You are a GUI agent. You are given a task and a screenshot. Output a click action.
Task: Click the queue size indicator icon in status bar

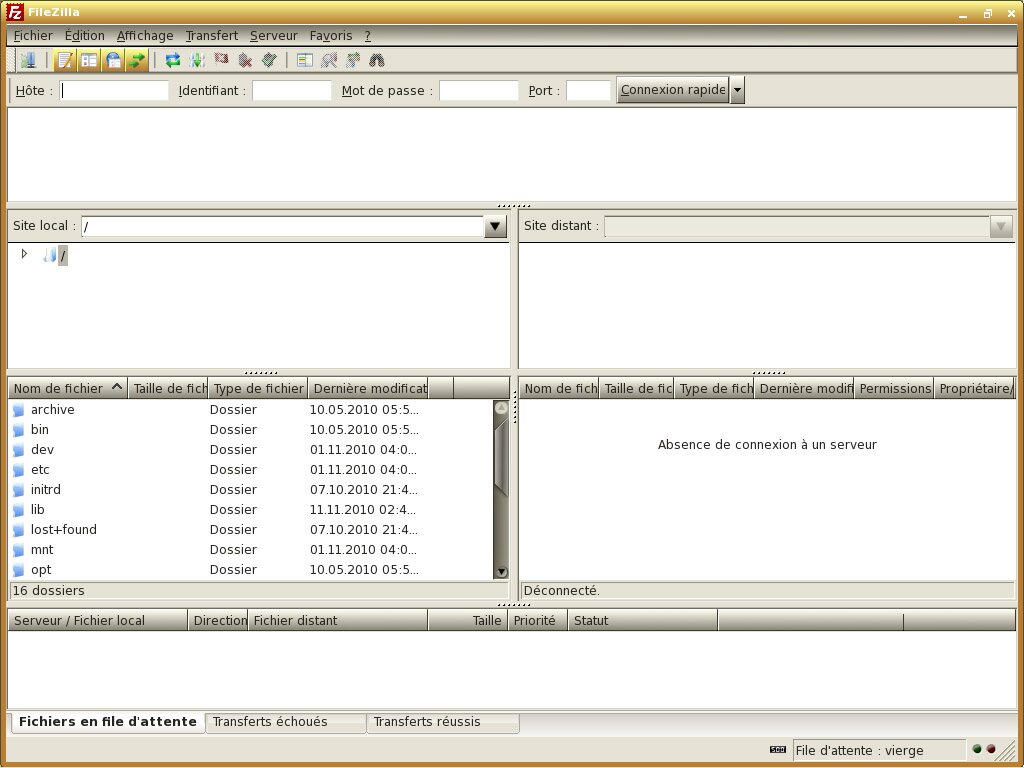[x=778, y=750]
